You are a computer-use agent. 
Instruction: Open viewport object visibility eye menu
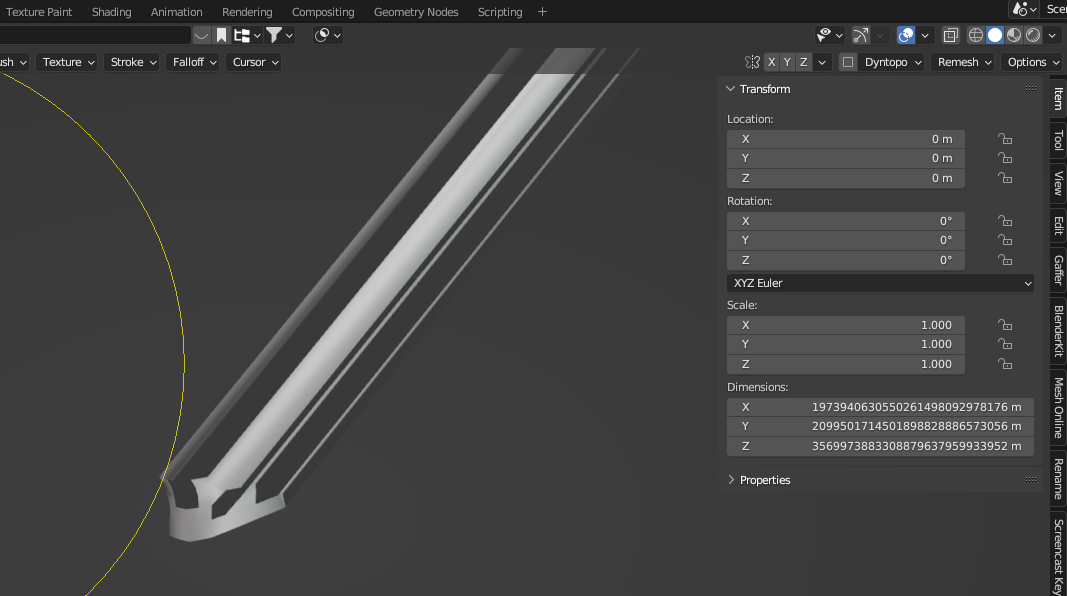(x=830, y=35)
